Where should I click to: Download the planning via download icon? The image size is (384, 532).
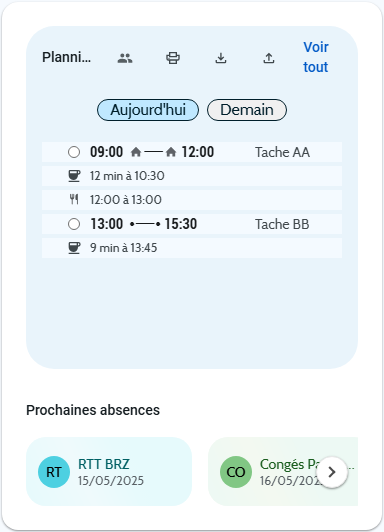[221, 58]
